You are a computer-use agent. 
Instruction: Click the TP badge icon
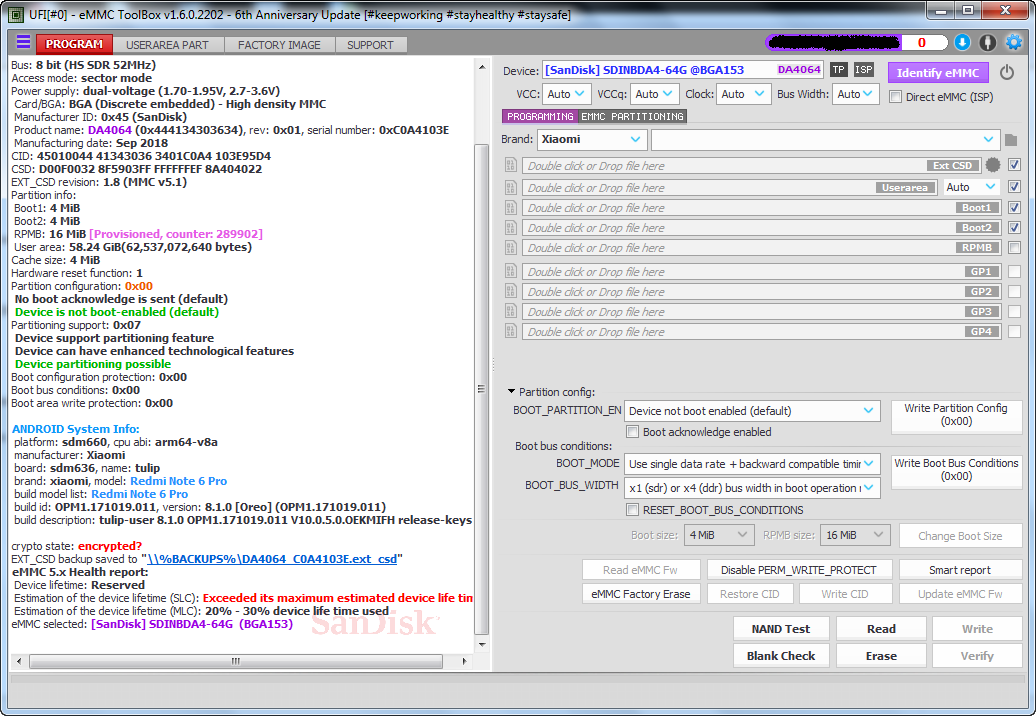coord(838,69)
